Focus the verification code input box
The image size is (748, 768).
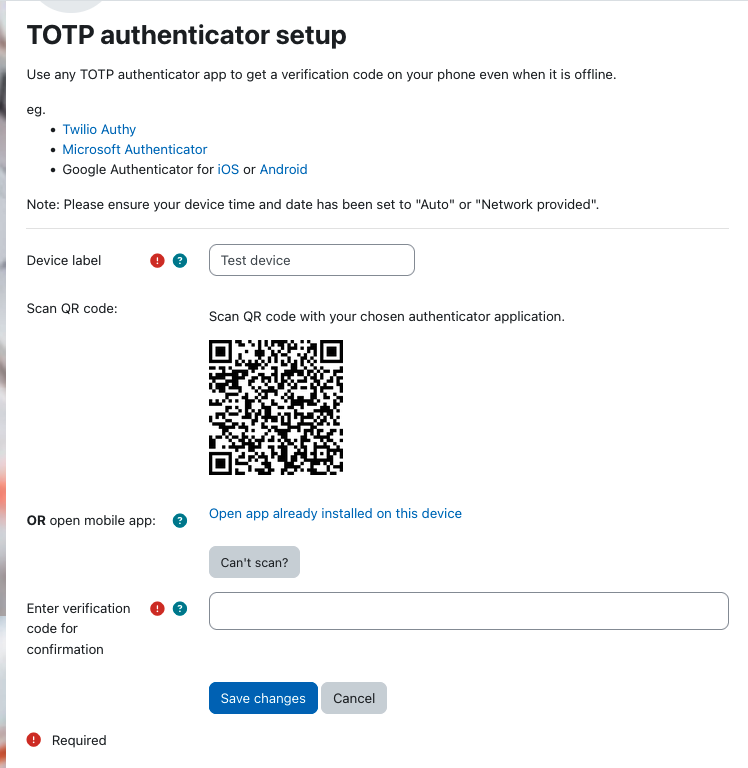(x=469, y=611)
